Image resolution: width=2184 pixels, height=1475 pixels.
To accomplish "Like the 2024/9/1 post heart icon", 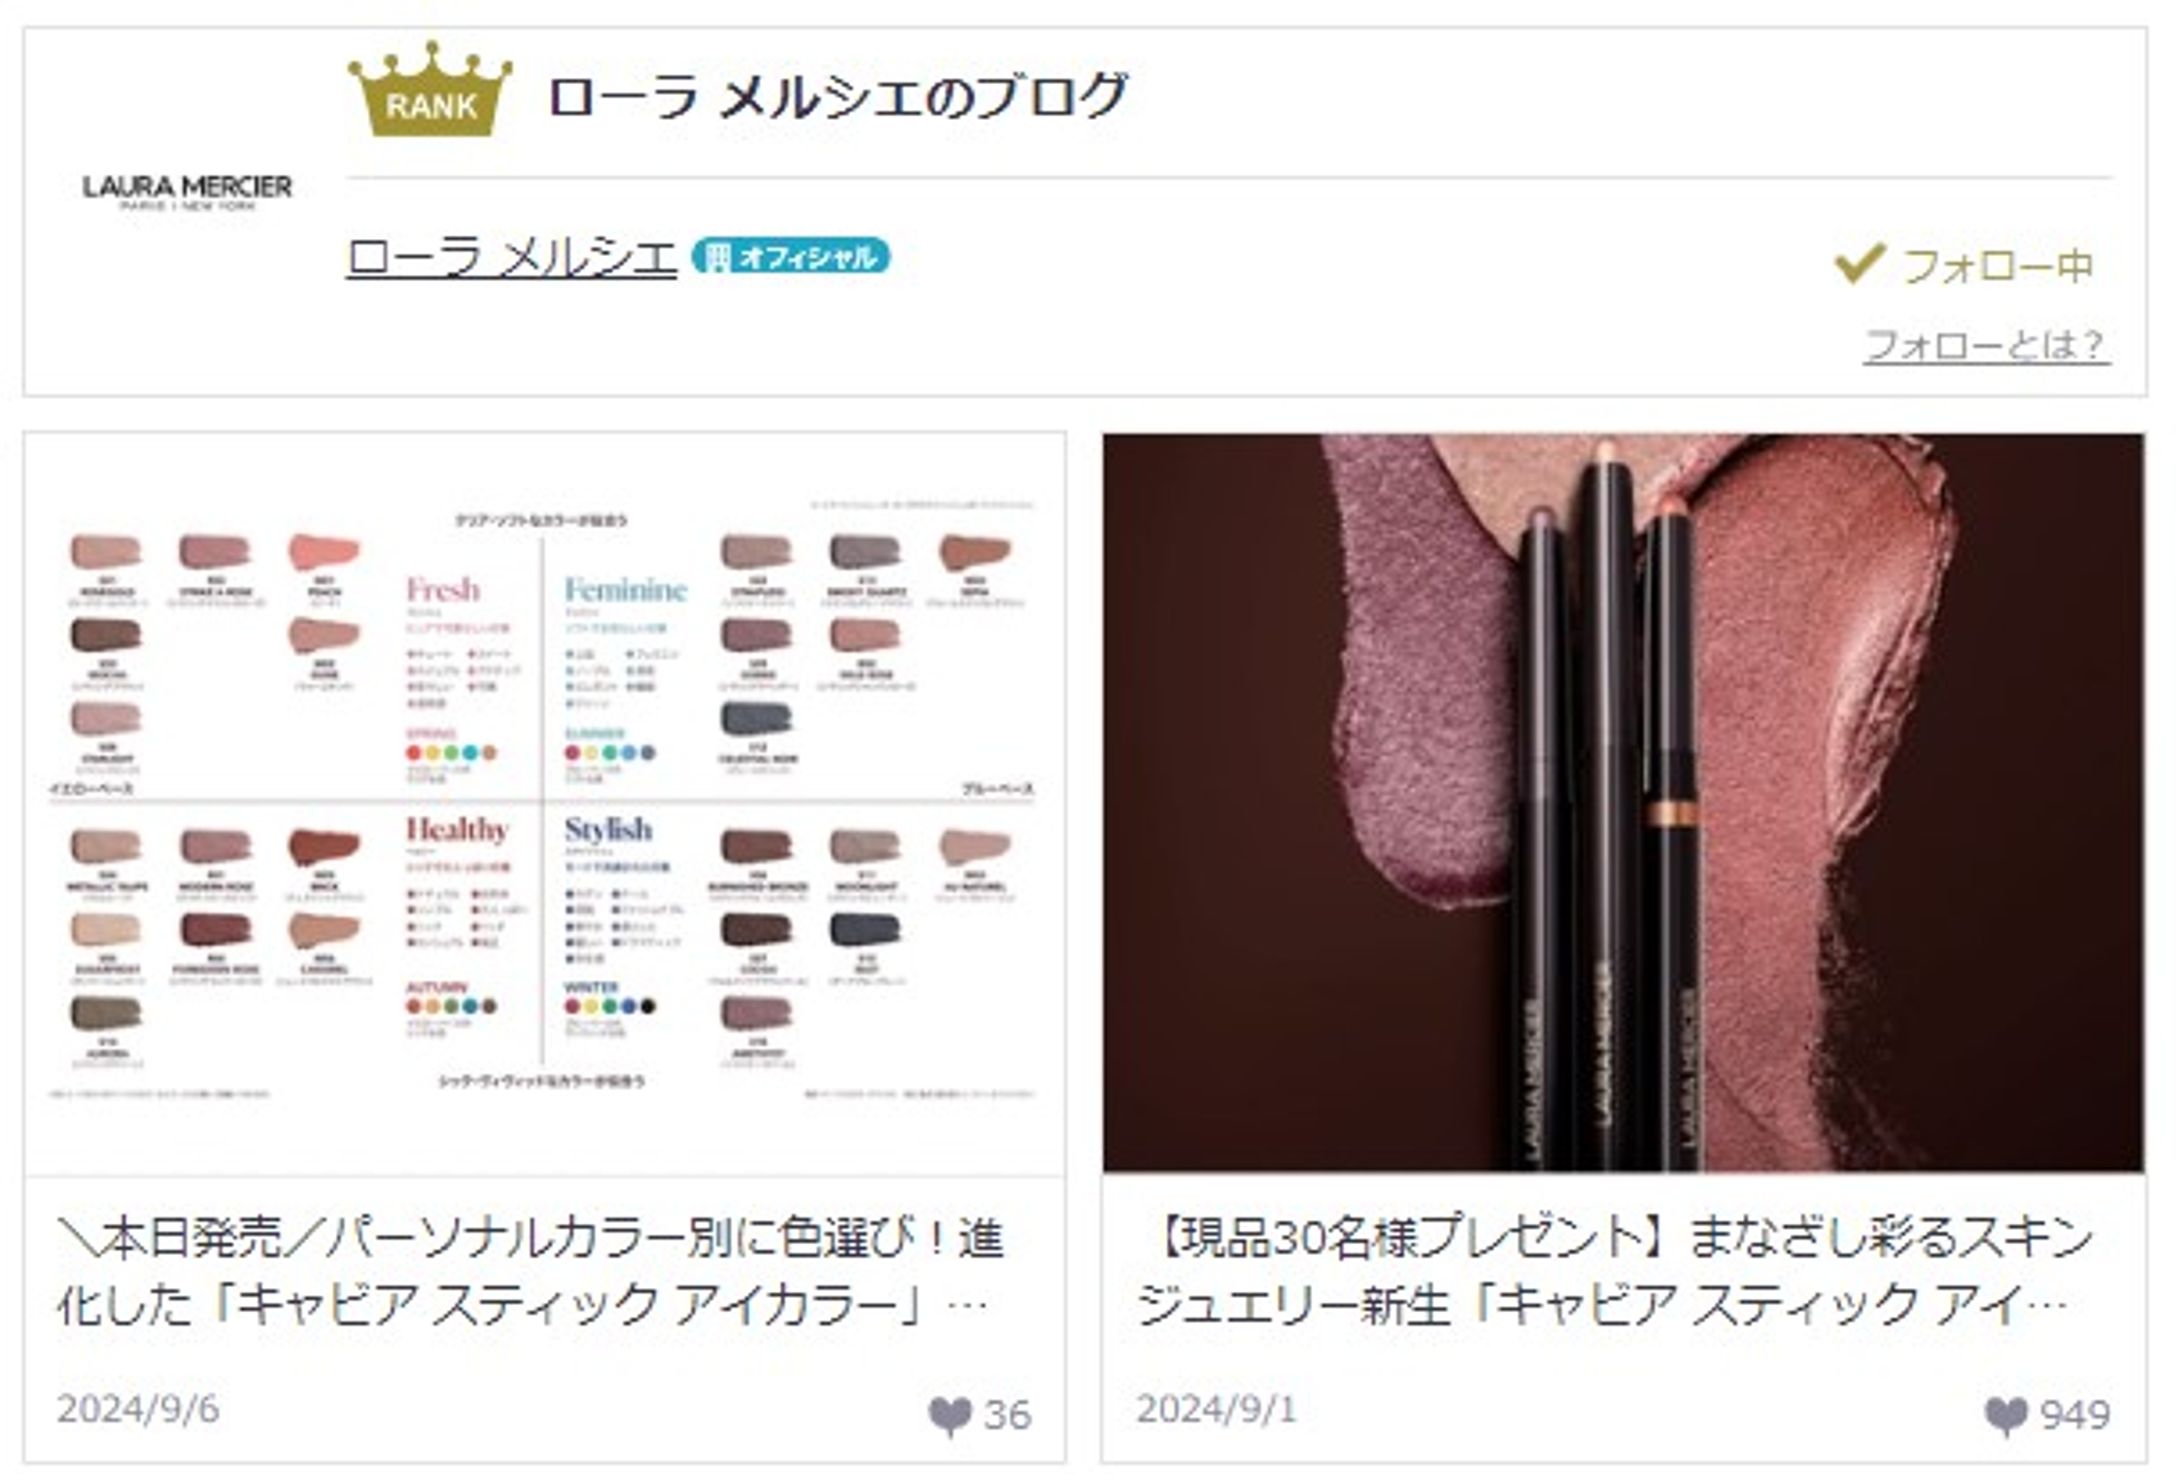I will pos(2006,1416).
